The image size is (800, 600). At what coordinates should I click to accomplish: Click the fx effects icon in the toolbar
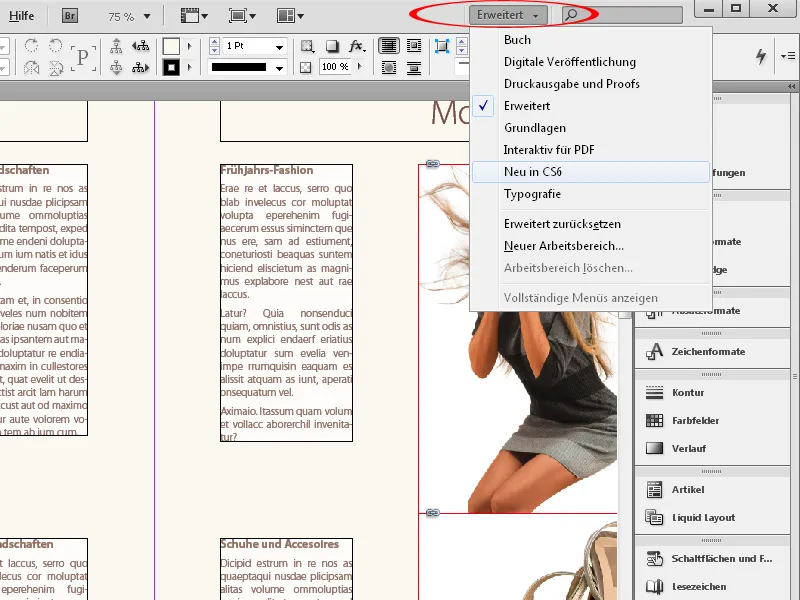[357, 46]
